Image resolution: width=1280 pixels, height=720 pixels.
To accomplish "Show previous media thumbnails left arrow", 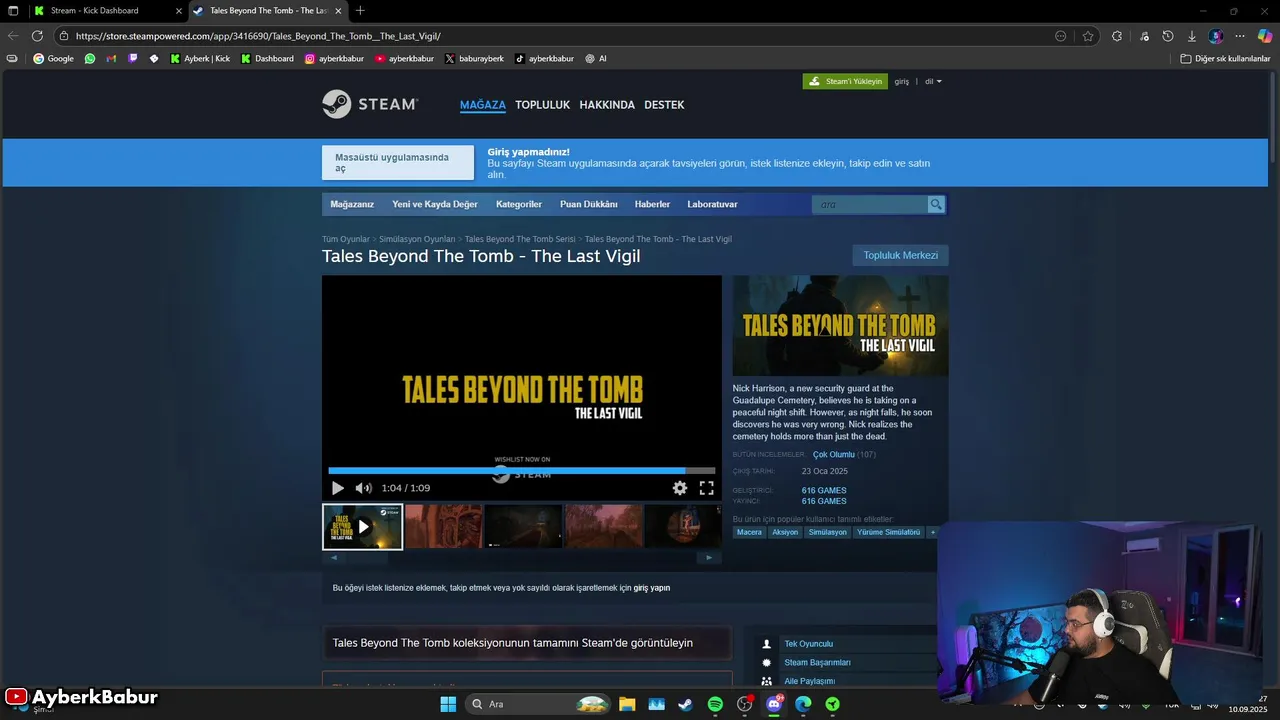I will 334,557.
